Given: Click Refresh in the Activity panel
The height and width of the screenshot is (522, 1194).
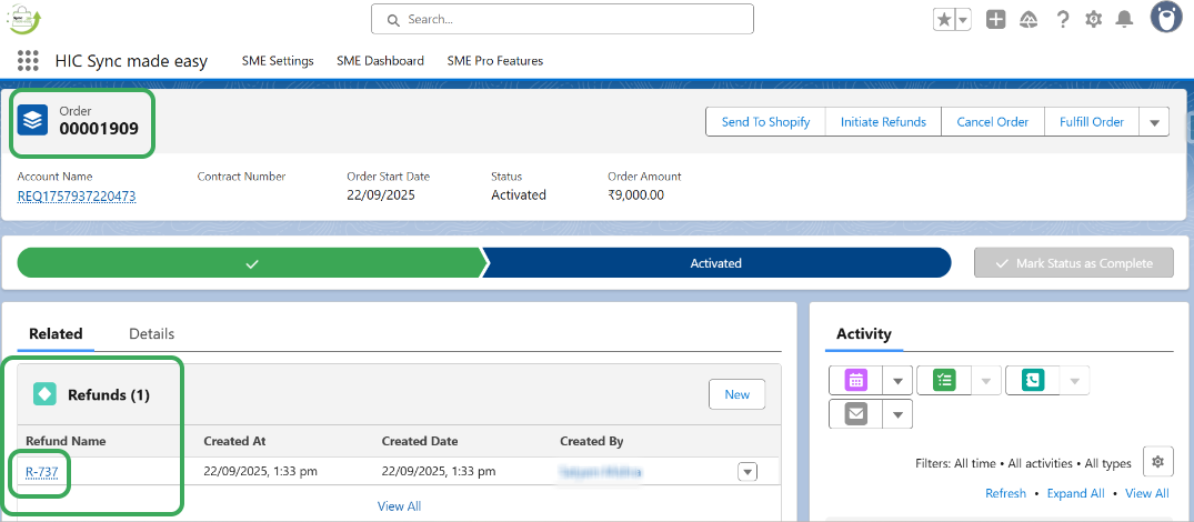Looking at the screenshot, I should 1006,493.
